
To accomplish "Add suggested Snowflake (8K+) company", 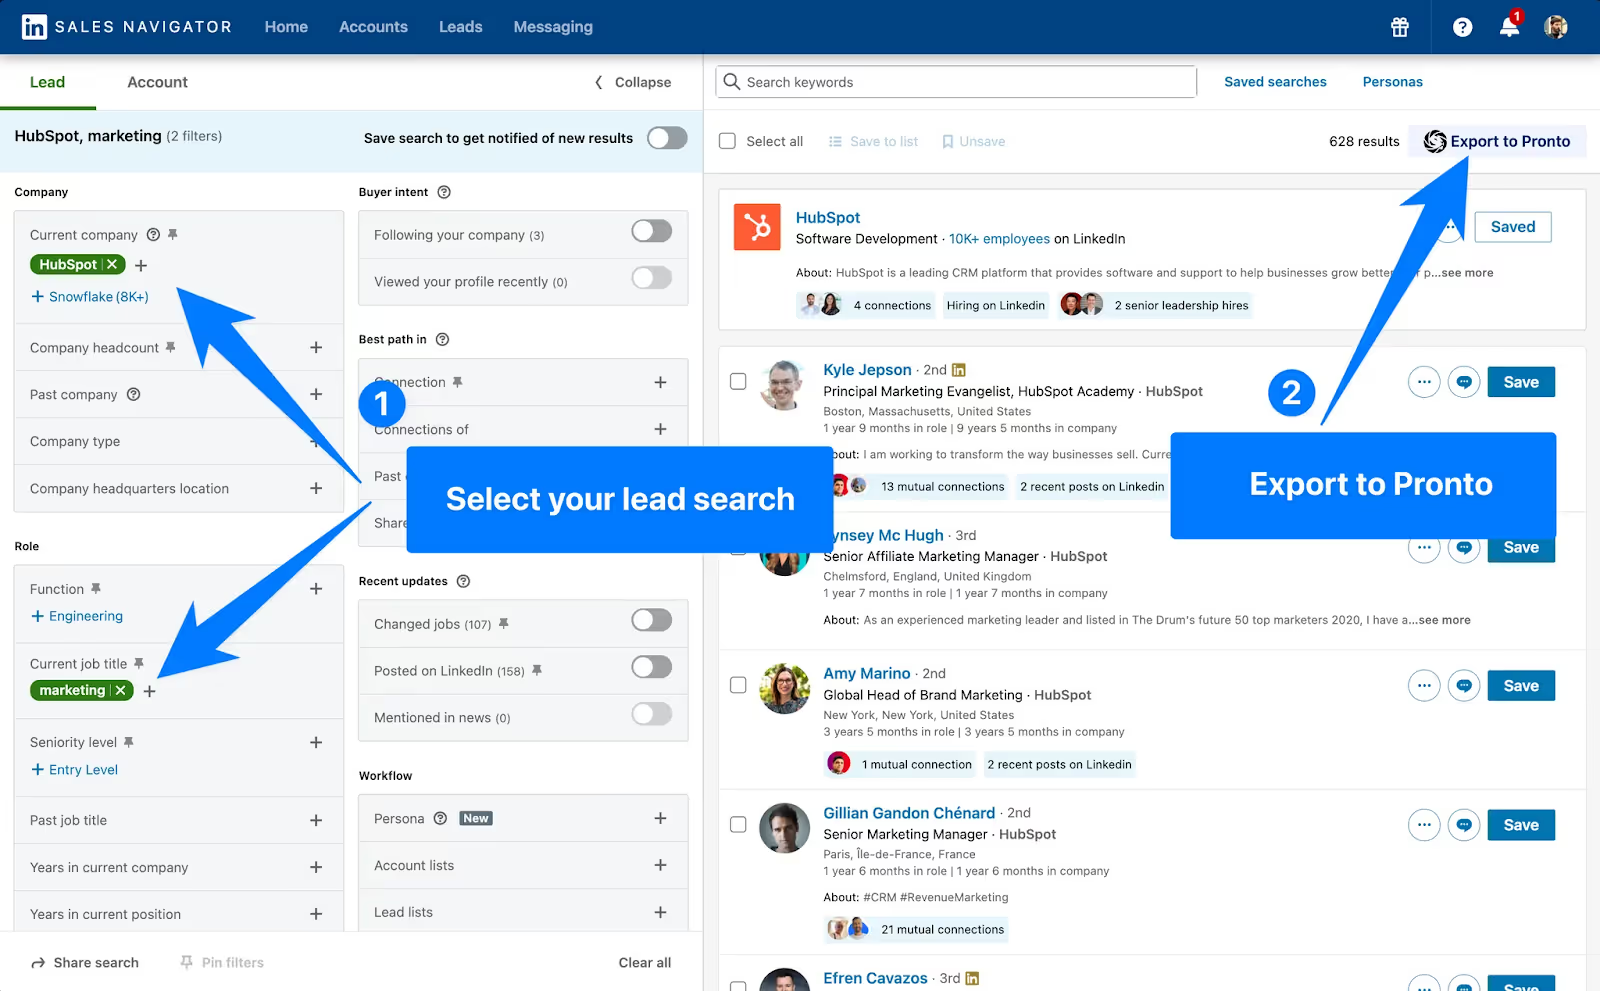I will point(90,297).
